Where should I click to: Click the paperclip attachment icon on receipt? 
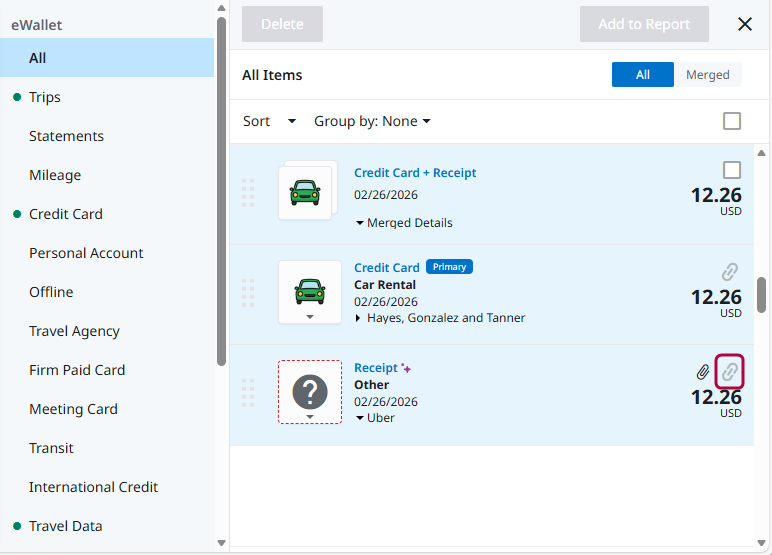[703, 372]
